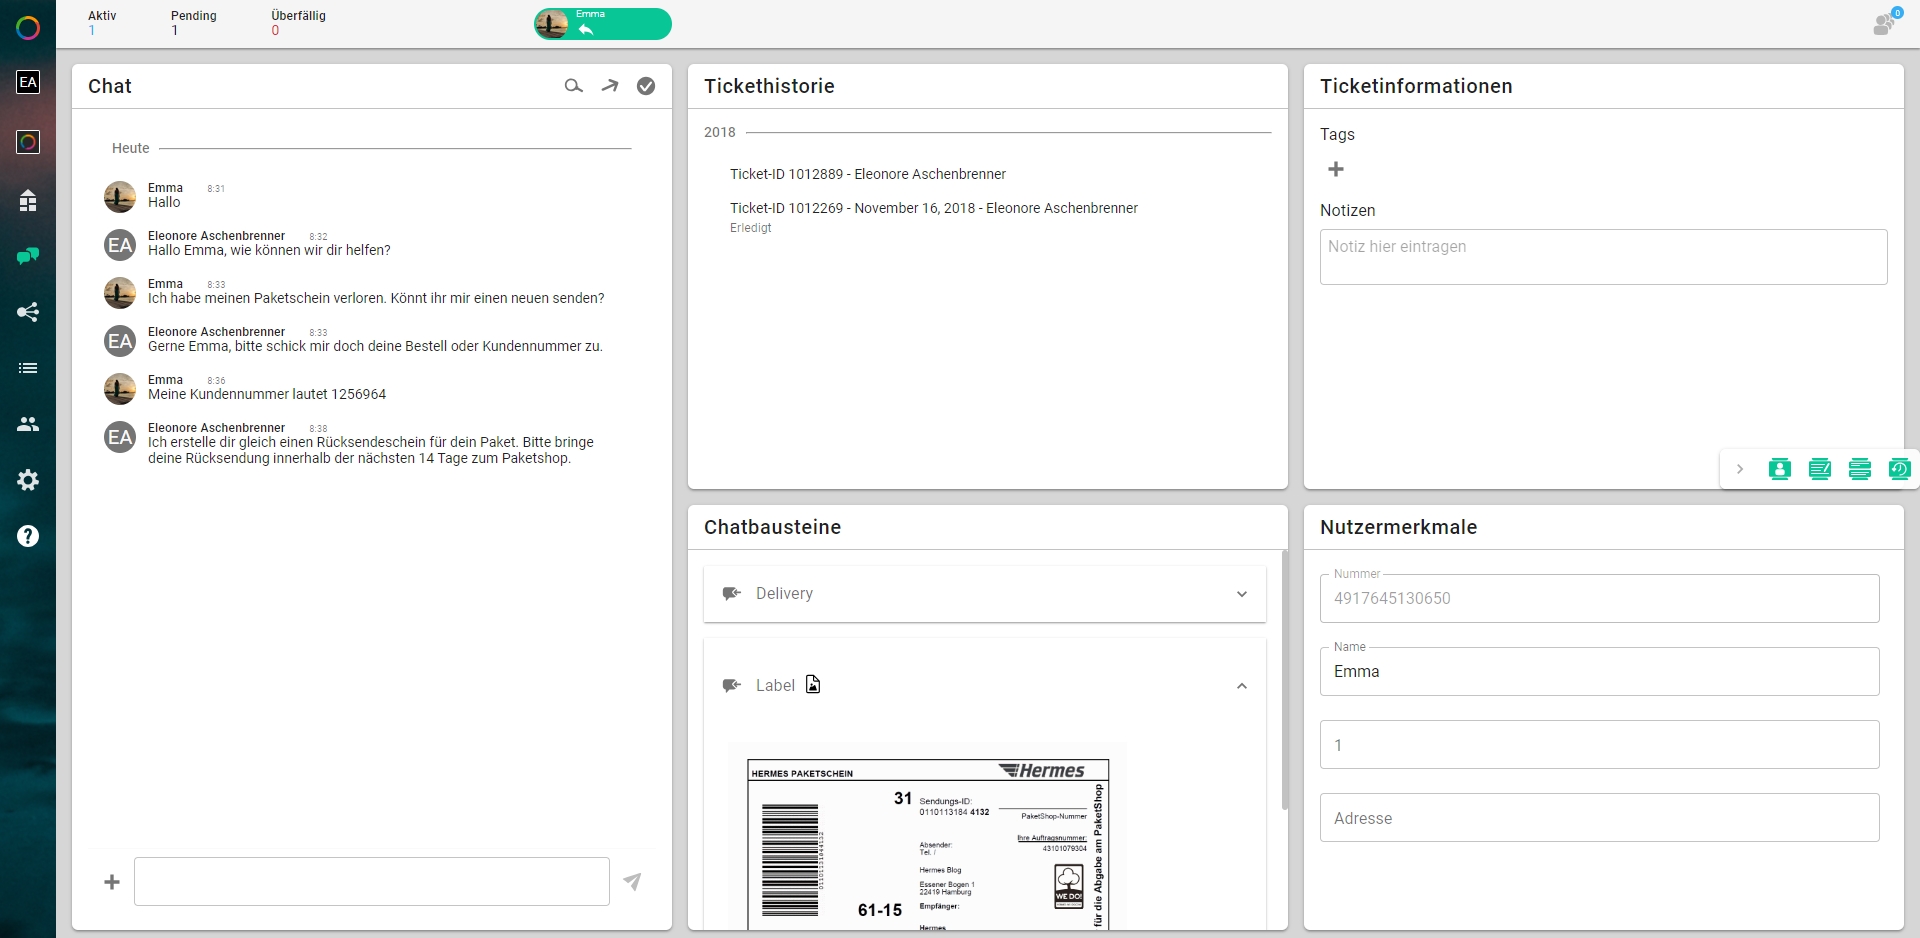Click the Name field containing Emma

1600,671
